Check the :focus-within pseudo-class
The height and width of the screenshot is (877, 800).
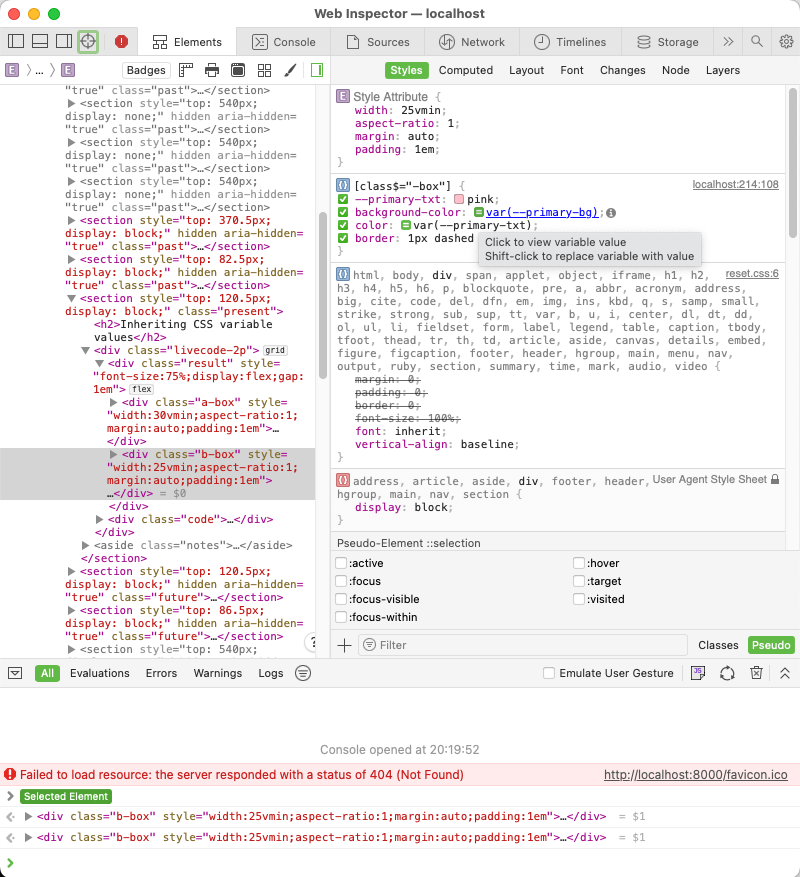point(341,617)
